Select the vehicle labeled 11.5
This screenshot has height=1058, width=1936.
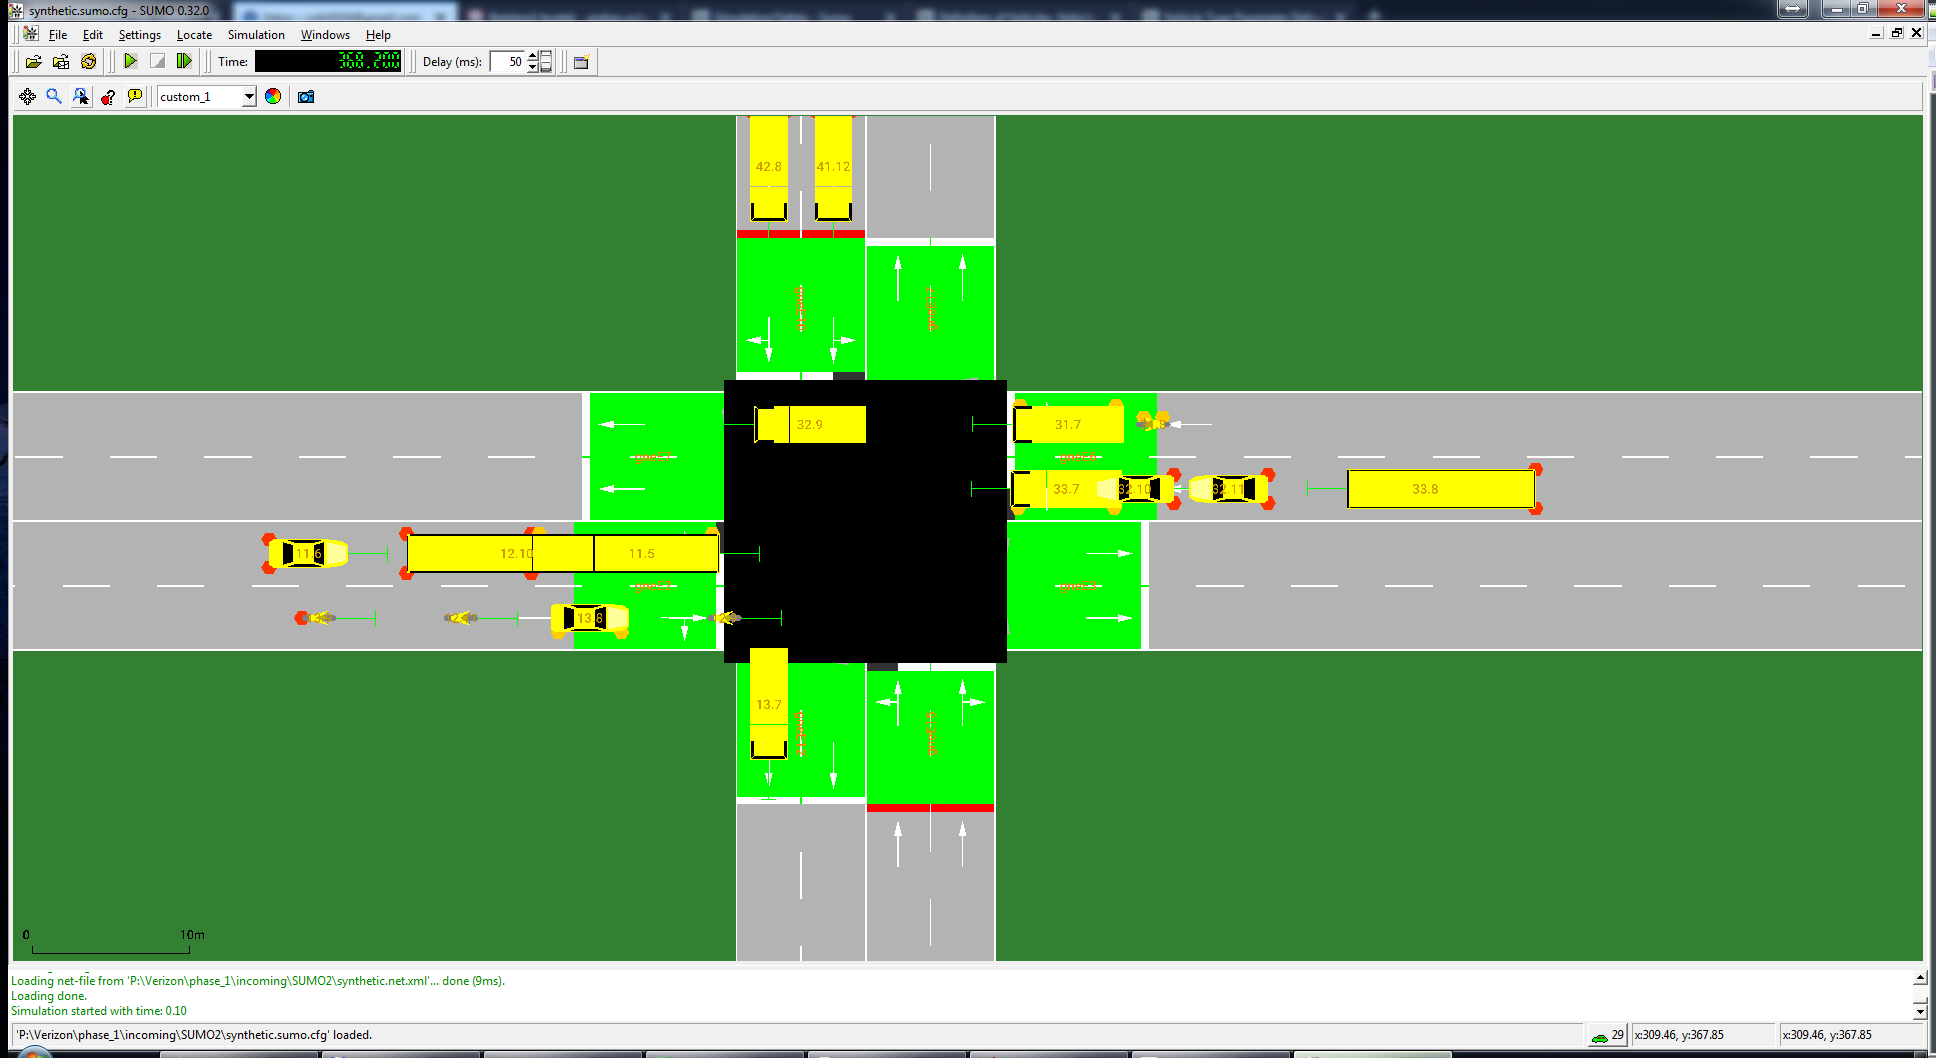point(656,553)
